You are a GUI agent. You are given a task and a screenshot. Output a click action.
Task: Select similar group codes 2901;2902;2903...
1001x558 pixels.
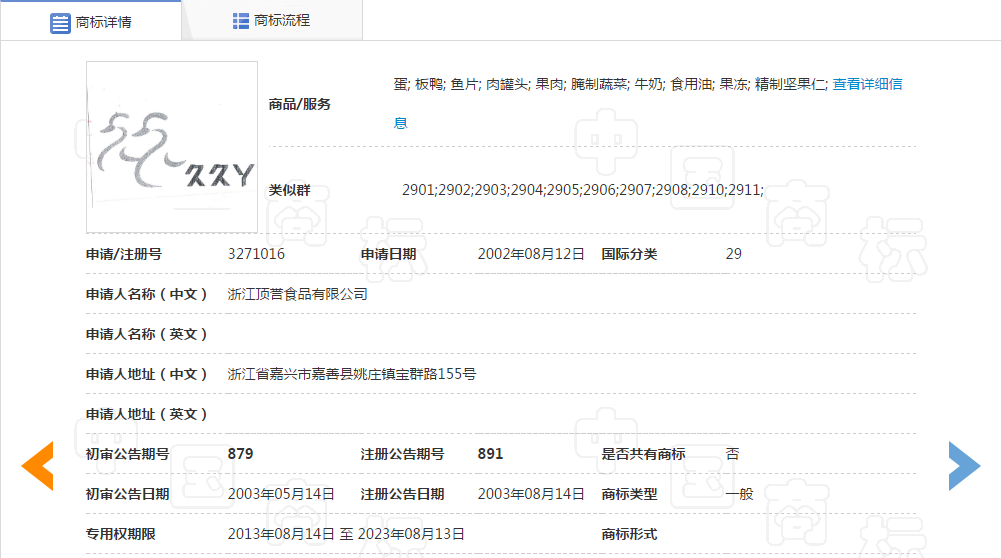582,190
